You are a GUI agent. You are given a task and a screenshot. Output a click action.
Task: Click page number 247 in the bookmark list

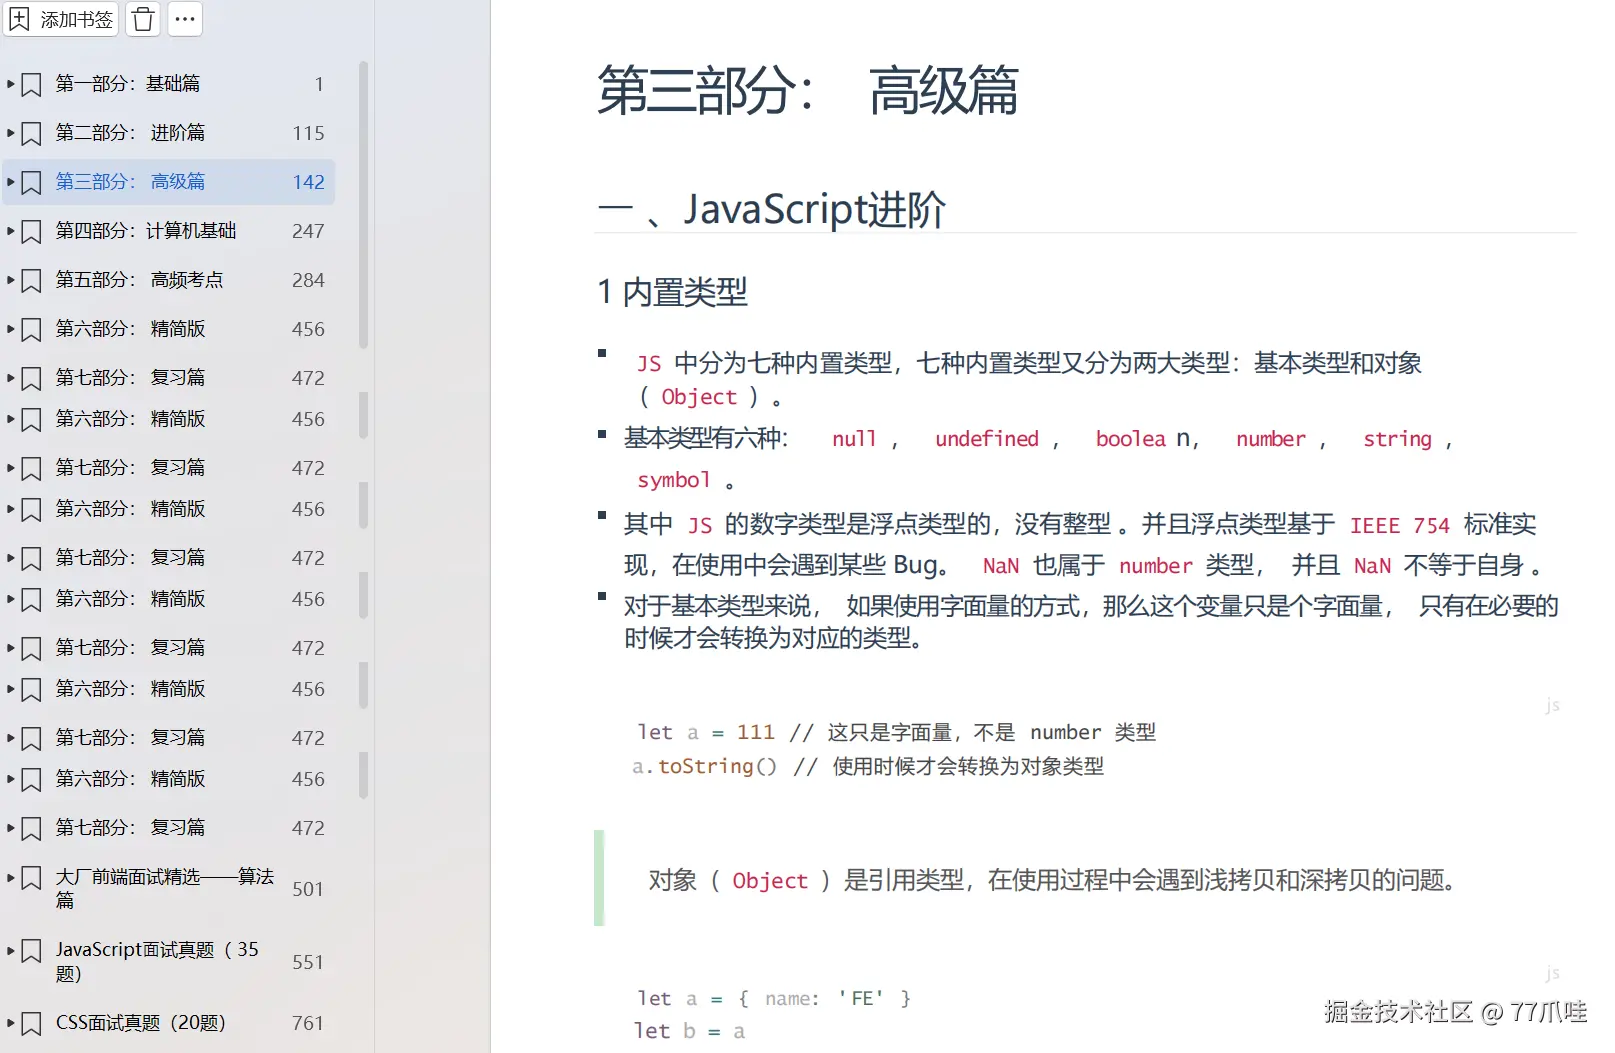[x=308, y=231]
